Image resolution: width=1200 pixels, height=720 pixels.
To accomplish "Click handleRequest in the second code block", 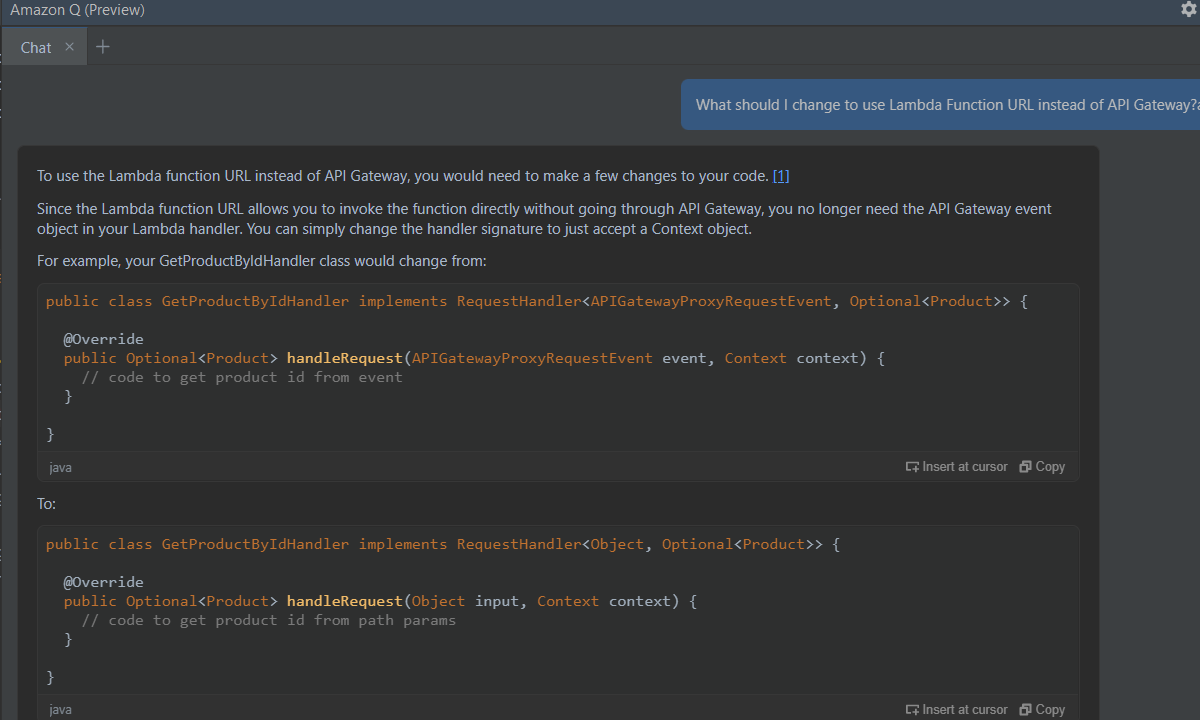I will coord(344,601).
